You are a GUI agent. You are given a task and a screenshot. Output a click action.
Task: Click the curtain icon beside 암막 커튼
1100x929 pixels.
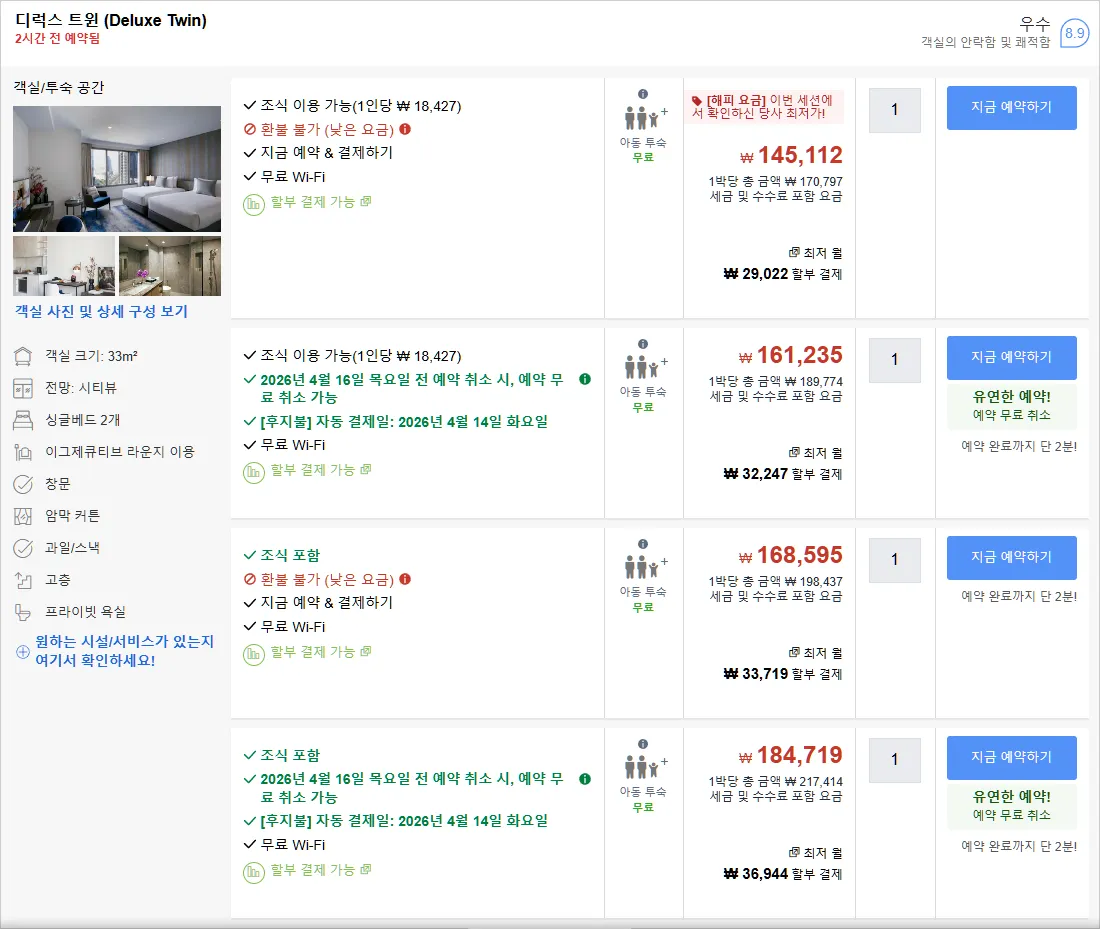[23, 516]
